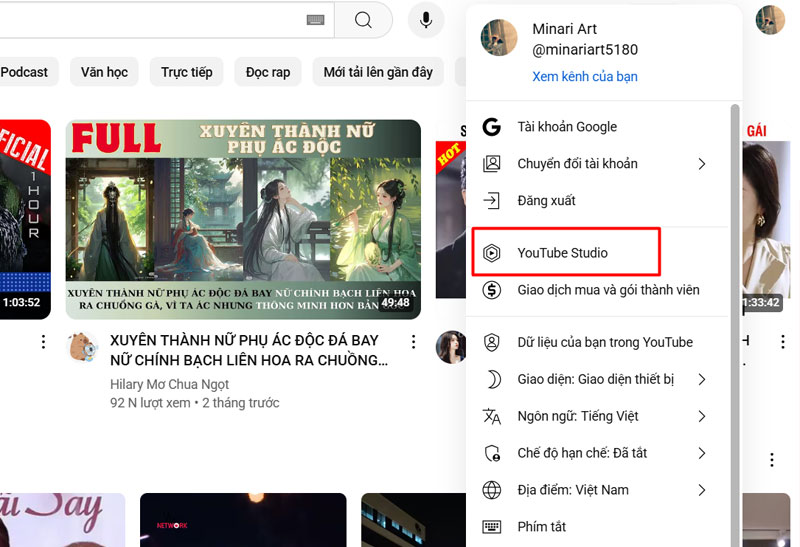This screenshot has width=800, height=547.
Task: Play the FULL Xuyên Thành Nữ Phụ thumbnail
Action: click(x=243, y=219)
